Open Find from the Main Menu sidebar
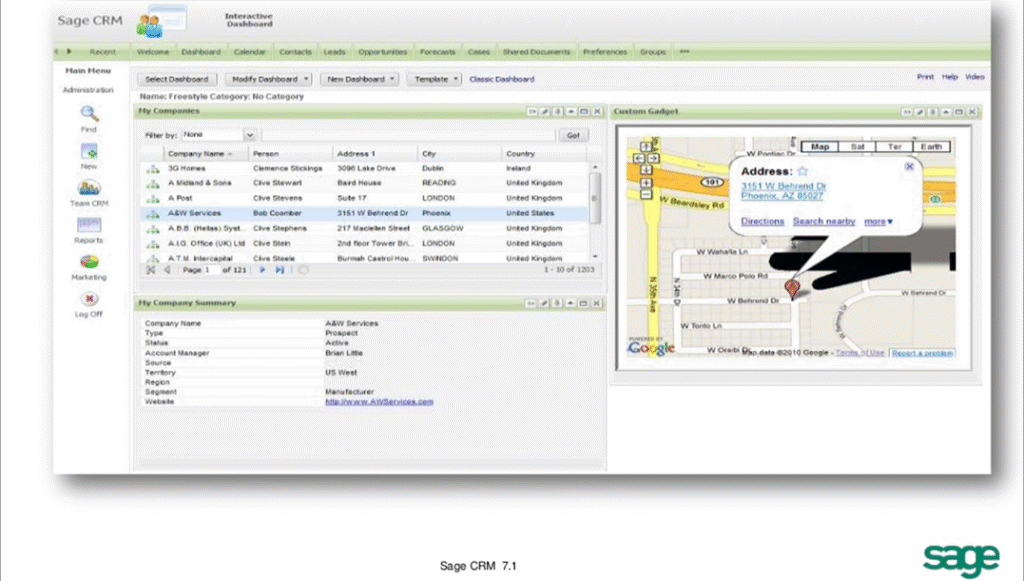Screen dimensions: 1024x581 click(89, 114)
